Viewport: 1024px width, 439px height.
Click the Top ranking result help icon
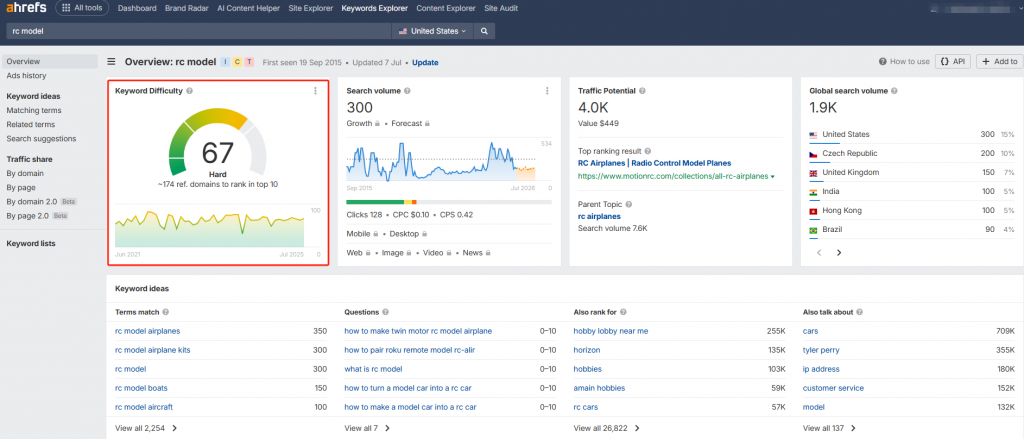tap(648, 151)
